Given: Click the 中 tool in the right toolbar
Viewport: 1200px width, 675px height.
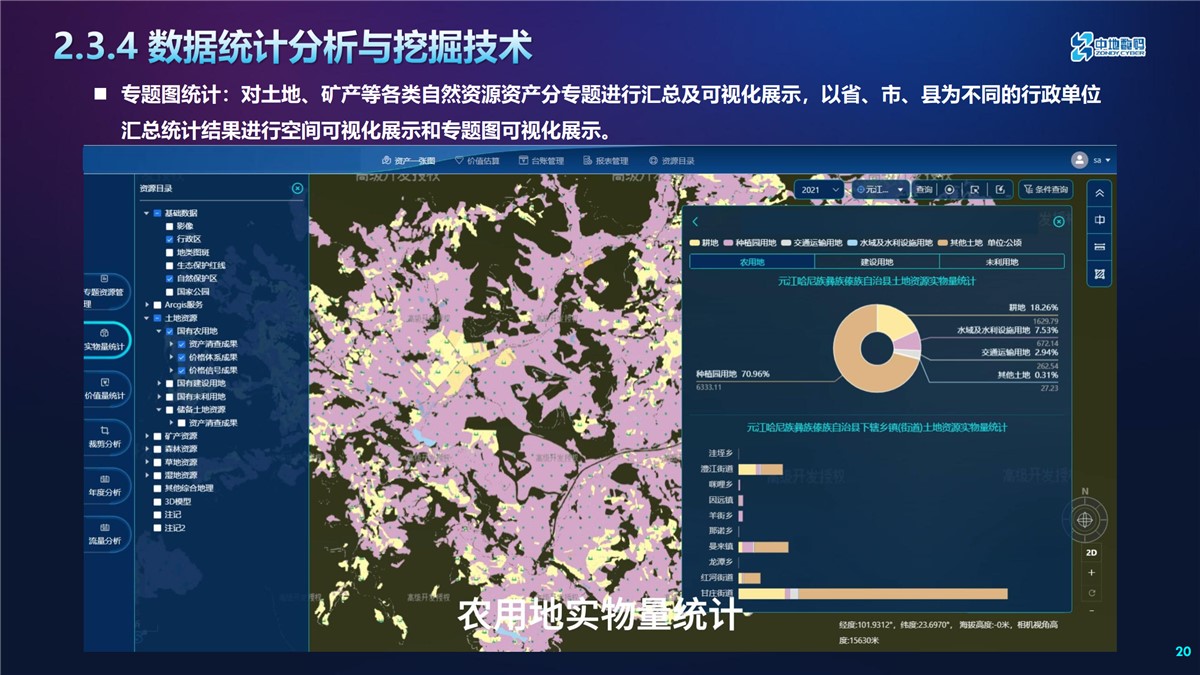Looking at the screenshot, I should 1099,220.
